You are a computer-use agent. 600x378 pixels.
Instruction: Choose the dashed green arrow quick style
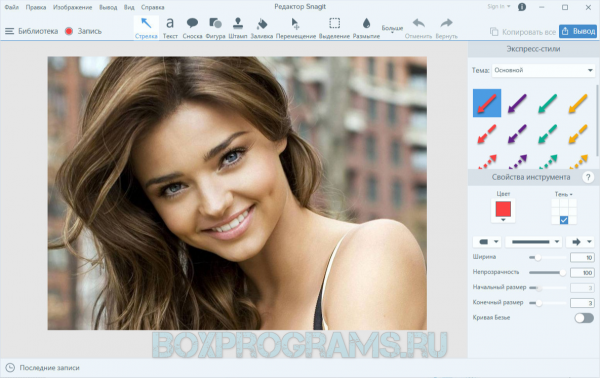point(548,134)
